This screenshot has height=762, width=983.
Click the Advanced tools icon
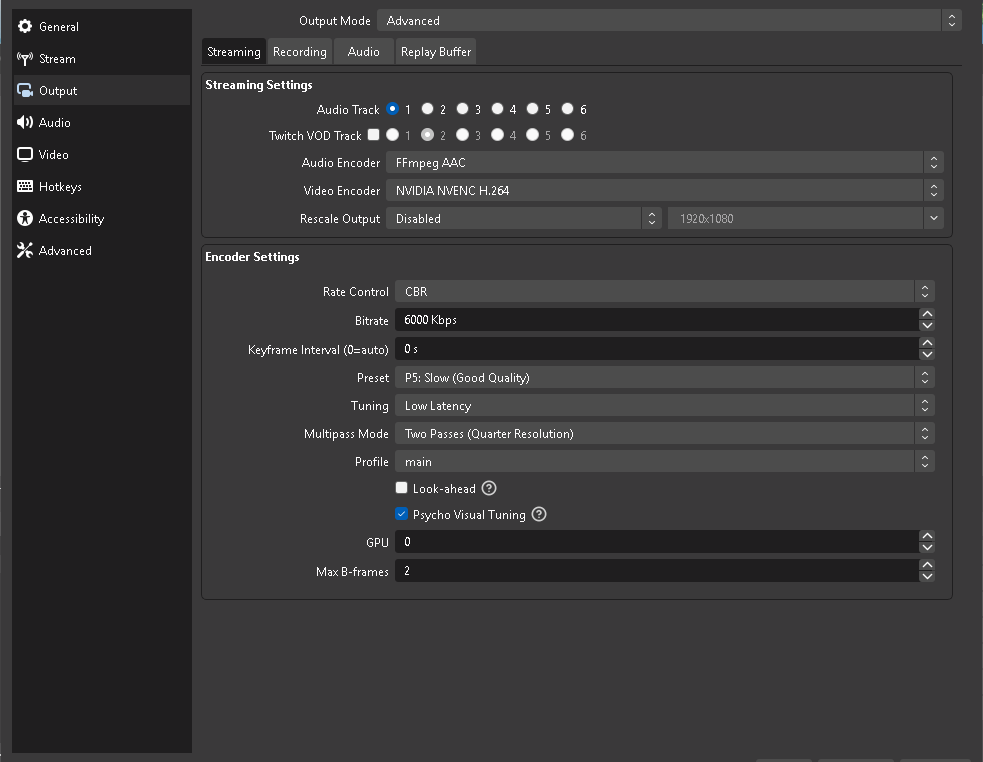point(25,250)
